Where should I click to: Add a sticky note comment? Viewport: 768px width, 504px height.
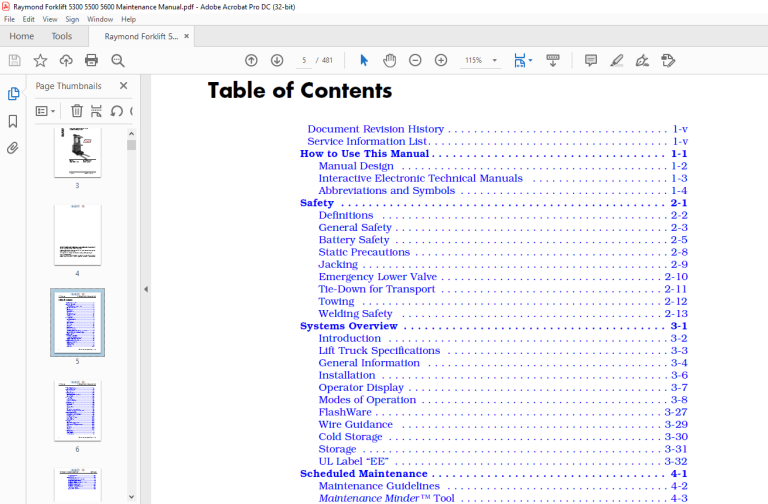(591, 60)
